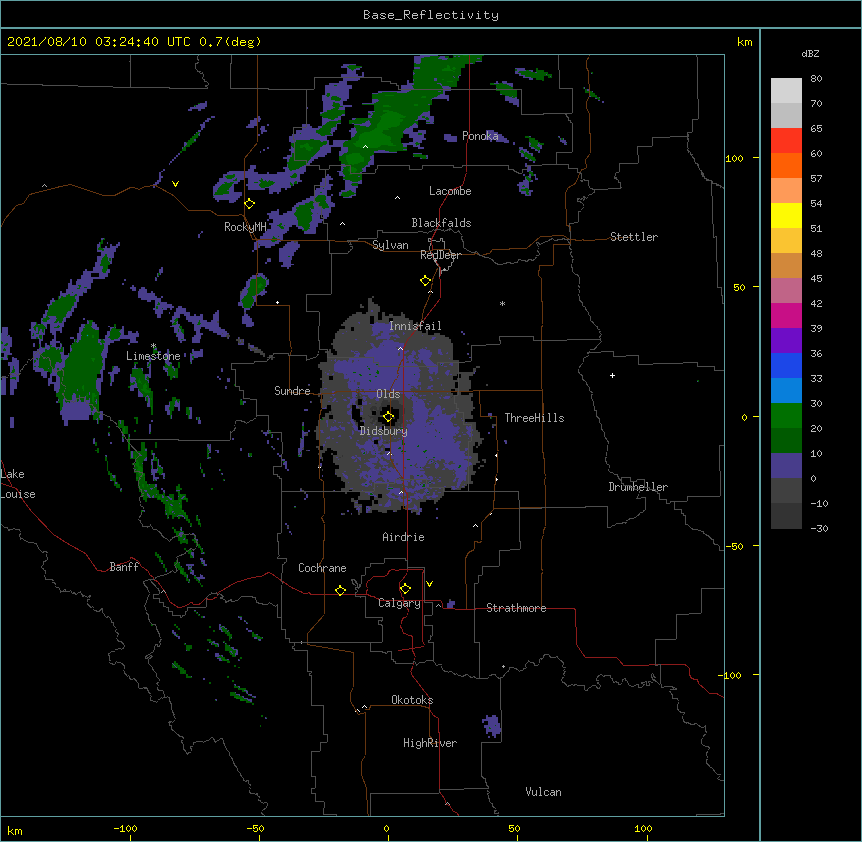Pick the lightest gray 70-80 dBZ swatch
Image resolution: width=862 pixels, height=842 pixels.
click(786, 91)
